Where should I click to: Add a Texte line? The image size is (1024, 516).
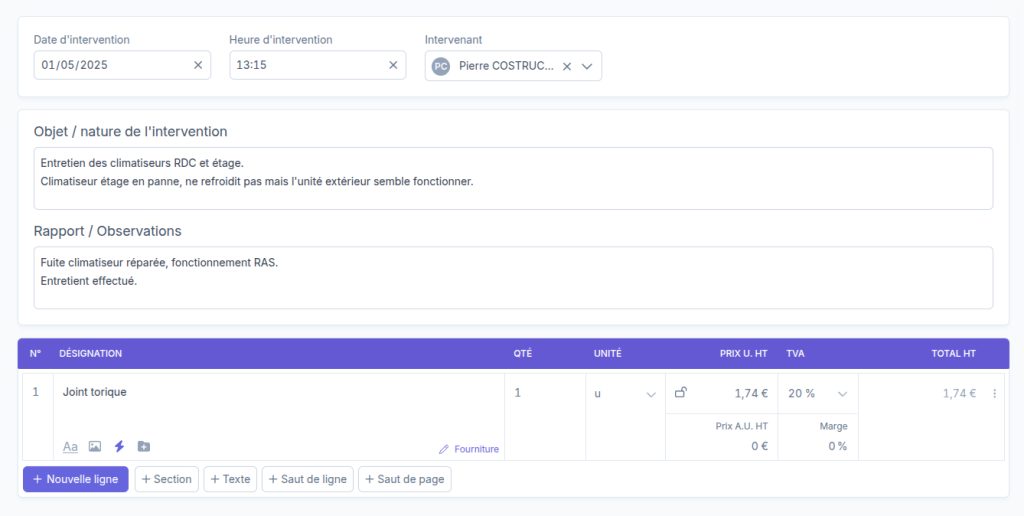click(x=230, y=479)
